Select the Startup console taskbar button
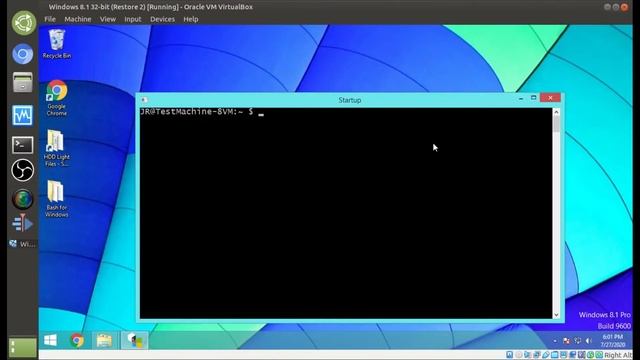640x360 pixels. [x=134, y=340]
